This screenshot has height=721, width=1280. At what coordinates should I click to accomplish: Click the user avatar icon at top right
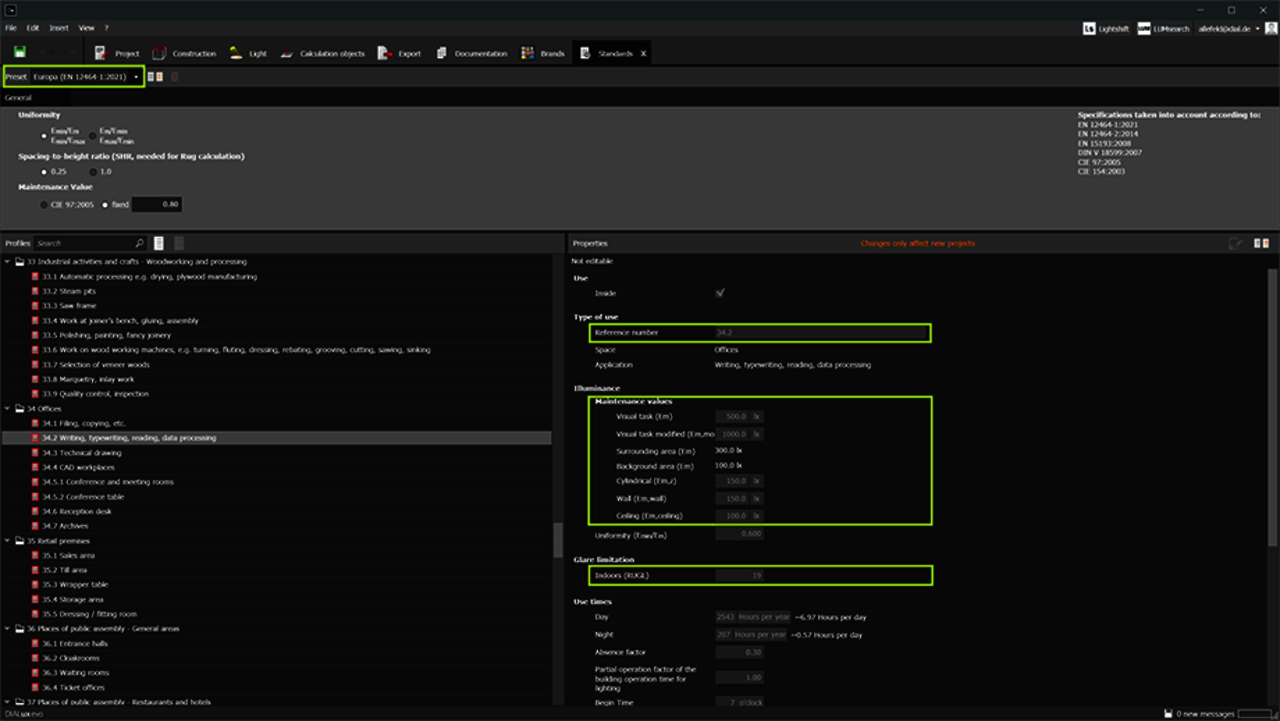point(1271,29)
